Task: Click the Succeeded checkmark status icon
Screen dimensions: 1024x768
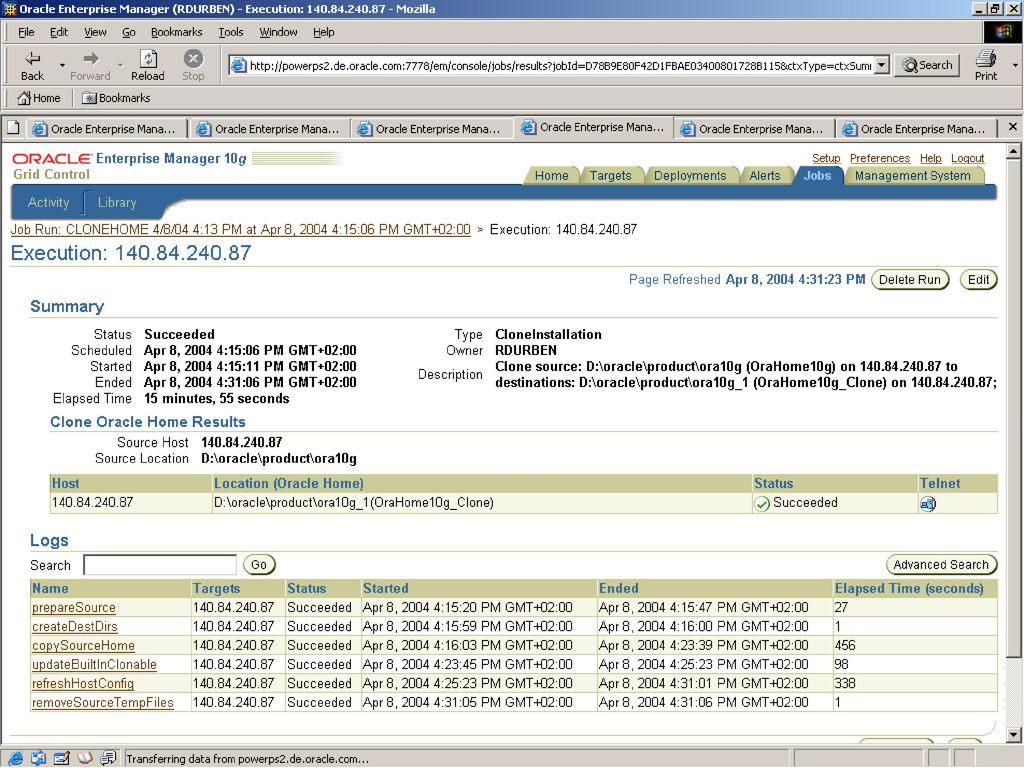Action: click(761, 504)
